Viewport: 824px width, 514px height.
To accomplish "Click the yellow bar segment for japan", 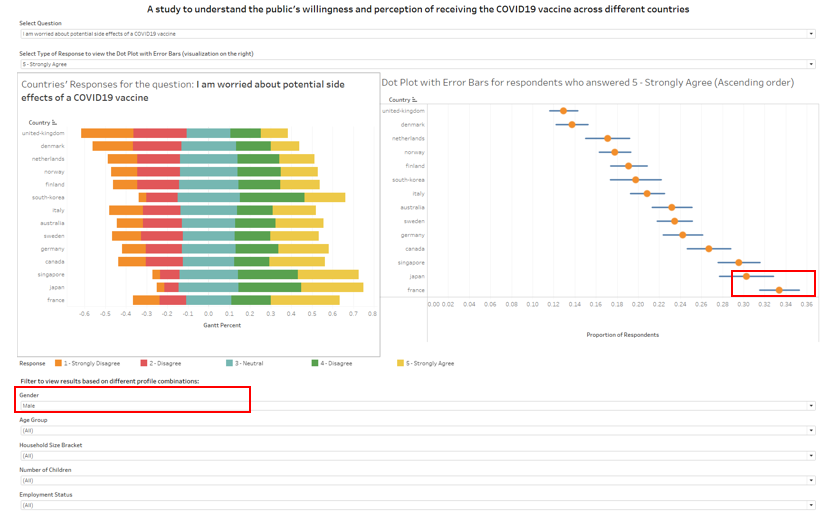I will point(332,287).
